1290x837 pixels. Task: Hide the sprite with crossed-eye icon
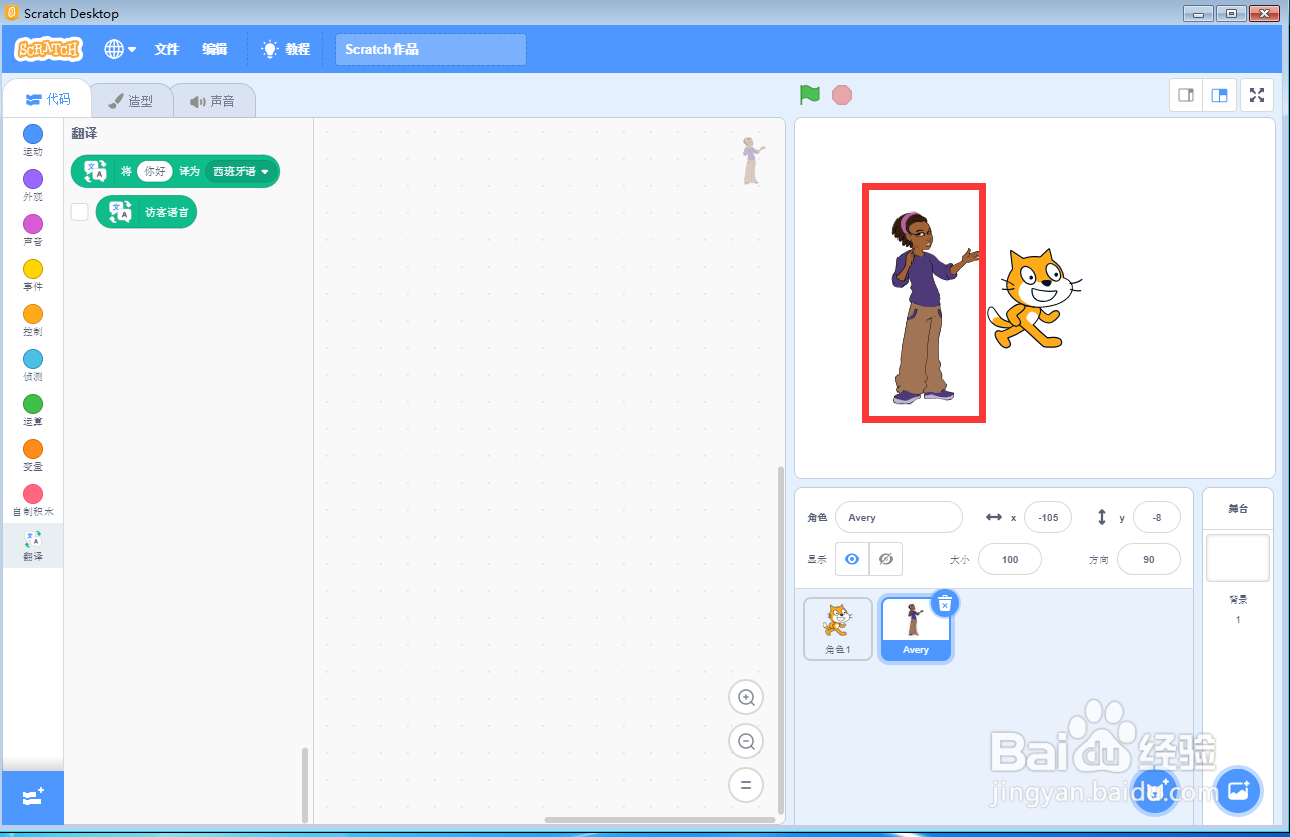(x=886, y=559)
